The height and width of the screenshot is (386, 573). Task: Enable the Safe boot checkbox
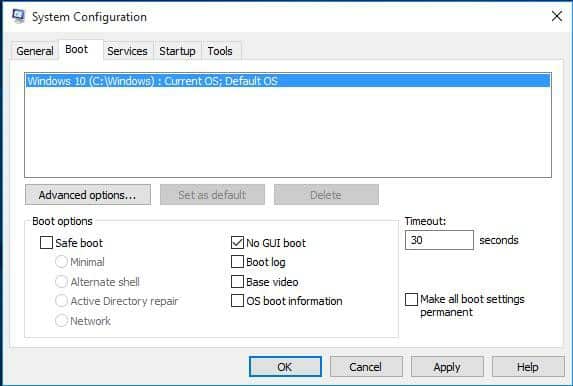pos(46,243)
